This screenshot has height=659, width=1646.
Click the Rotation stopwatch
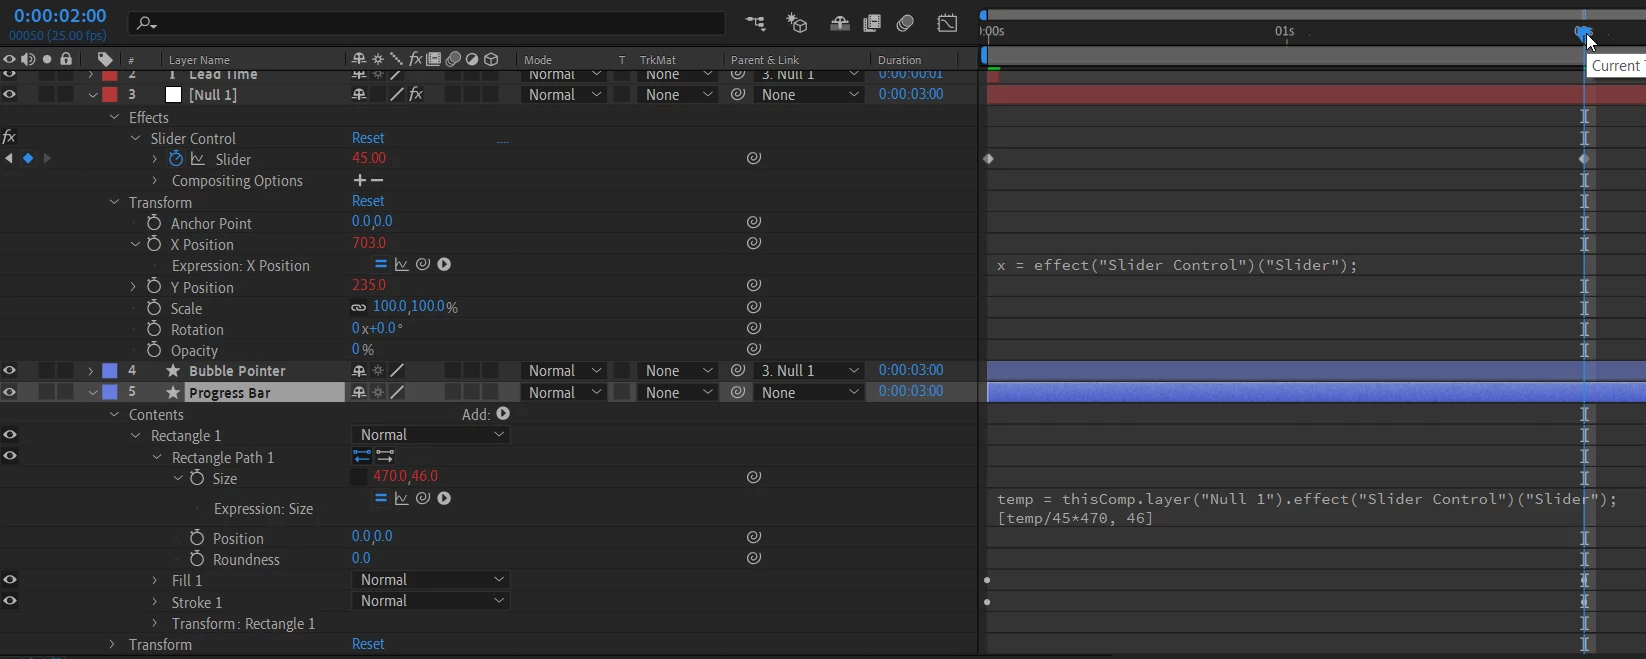coord(154,329)
